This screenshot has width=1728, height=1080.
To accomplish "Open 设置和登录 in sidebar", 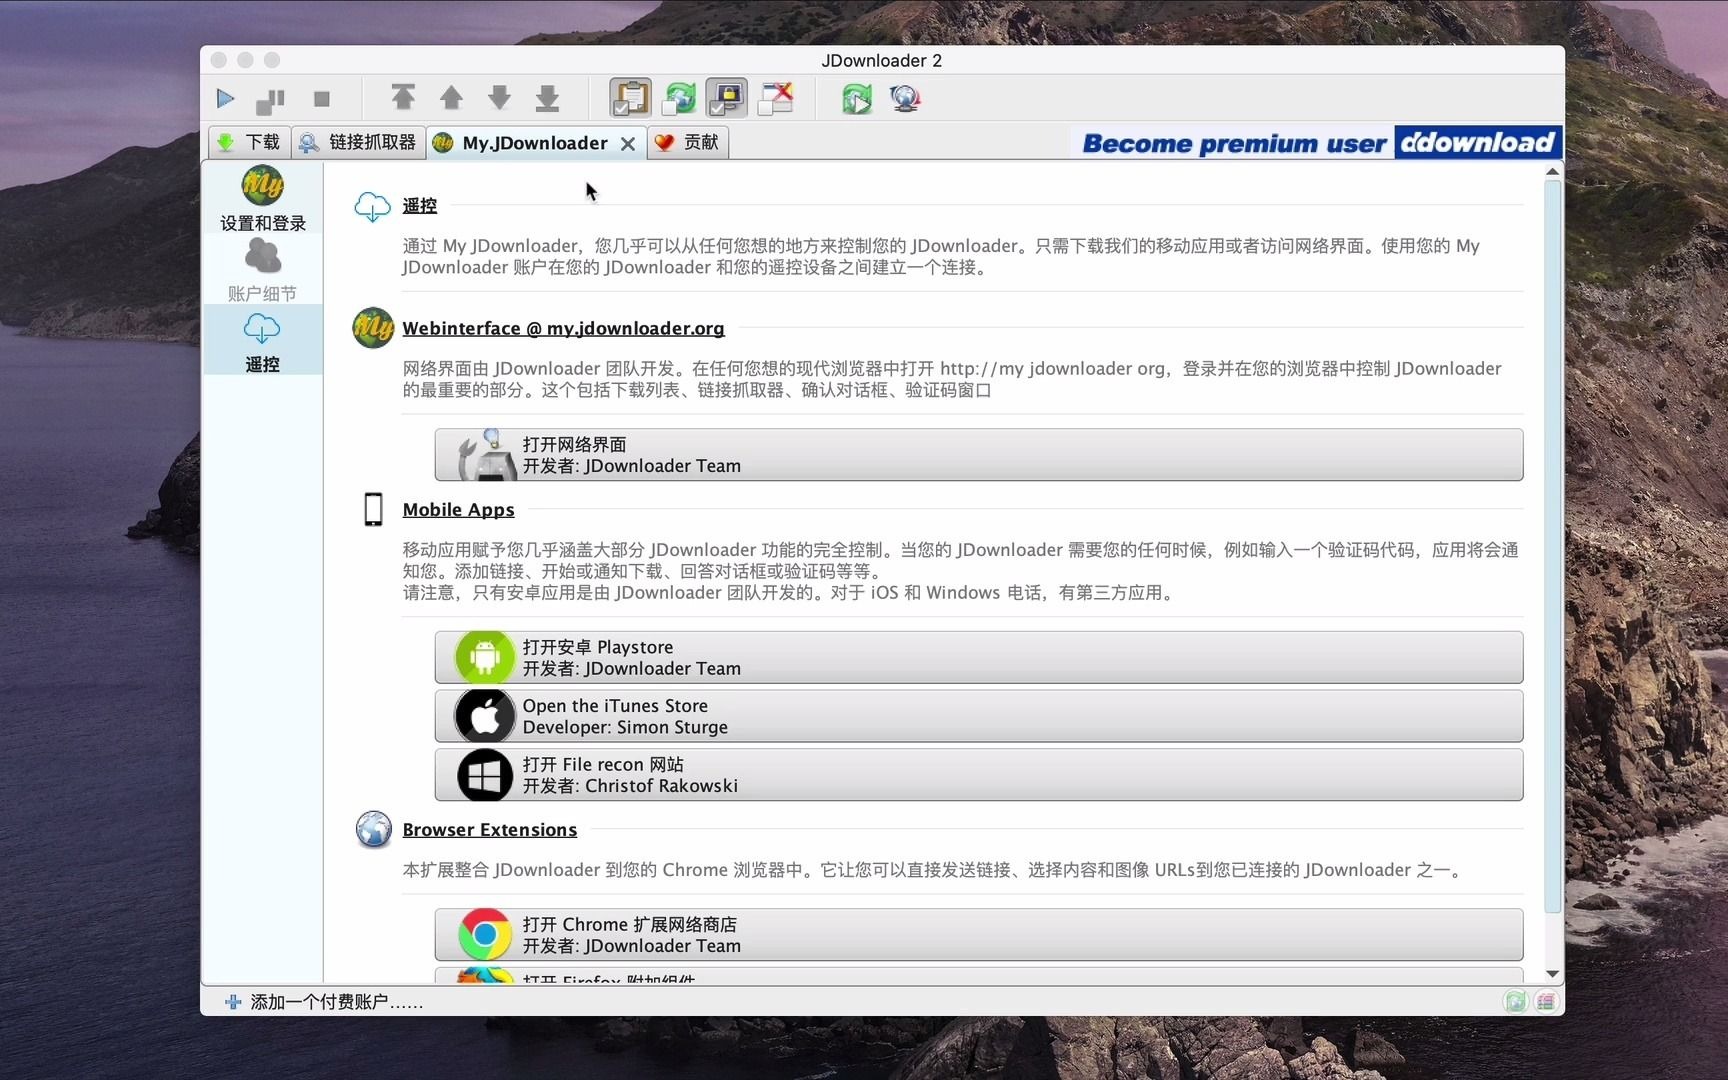I will click(263, 199).
